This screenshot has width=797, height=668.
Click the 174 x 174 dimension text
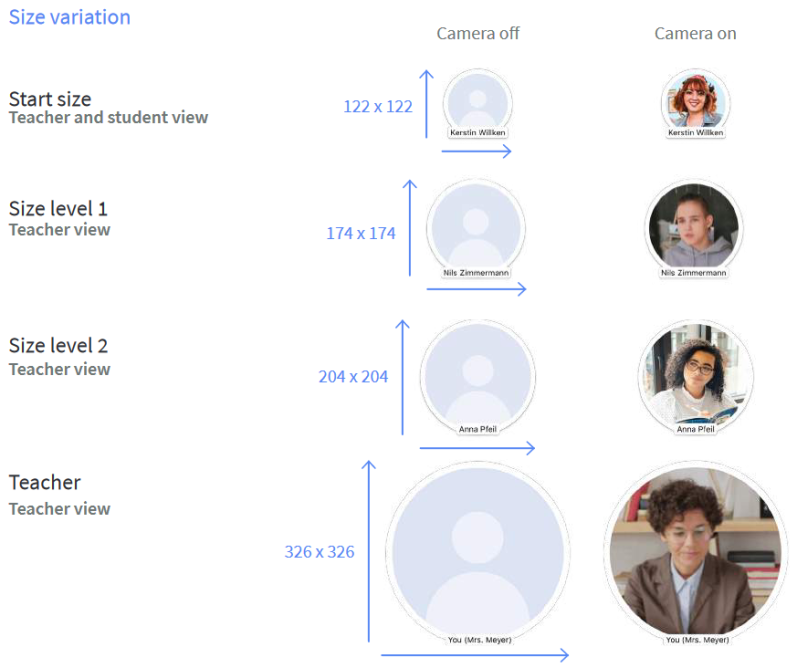(360, 233)
